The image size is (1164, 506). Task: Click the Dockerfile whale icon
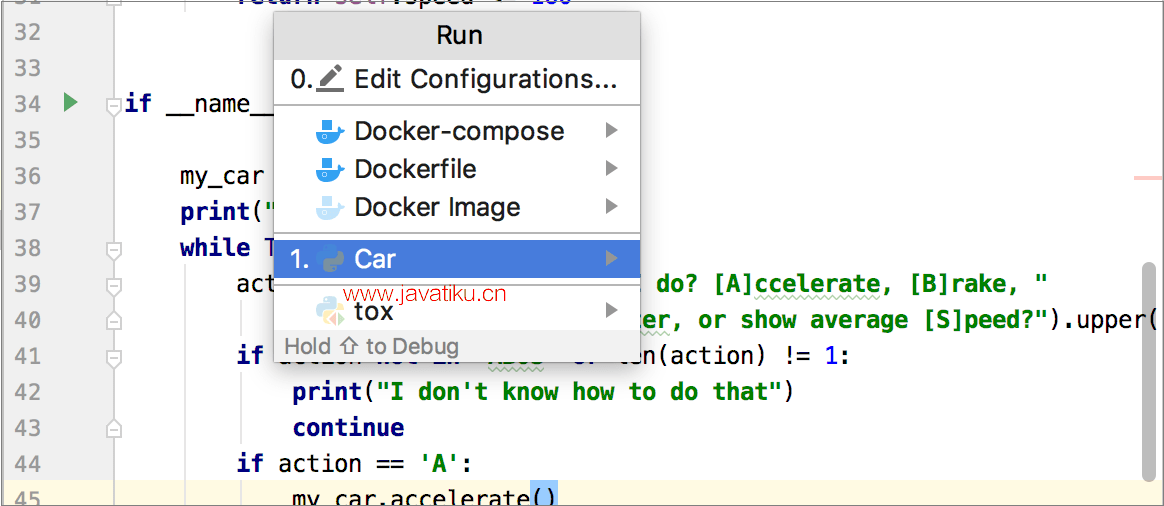pos(330,169)
